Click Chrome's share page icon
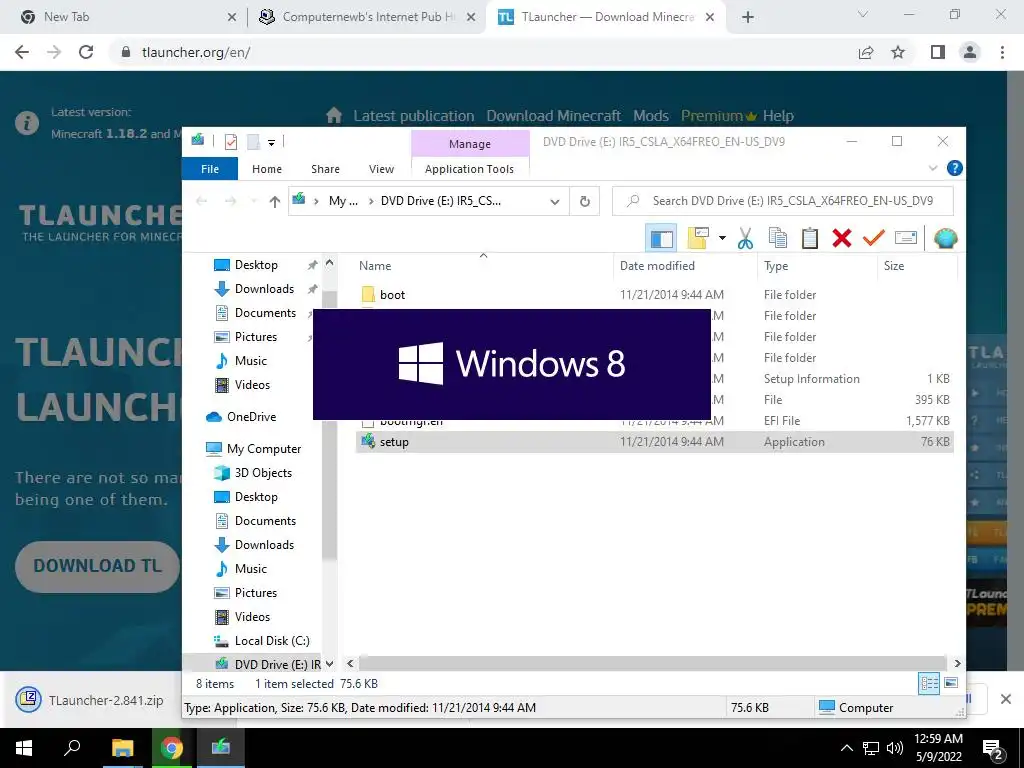Viewport: 1024px width, 768px height. [x=866, y=52]
